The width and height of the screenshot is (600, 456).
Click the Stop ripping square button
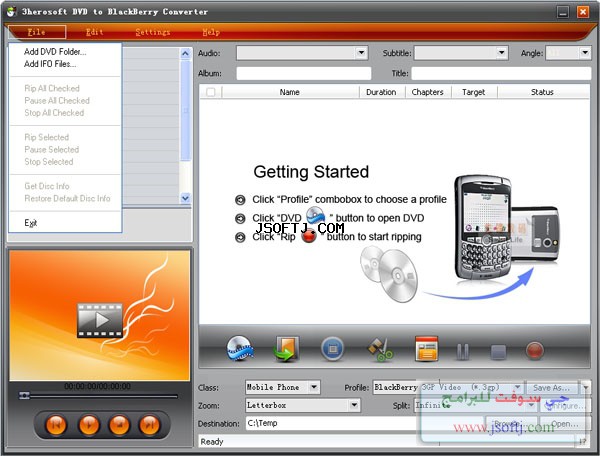click(498, 352)
